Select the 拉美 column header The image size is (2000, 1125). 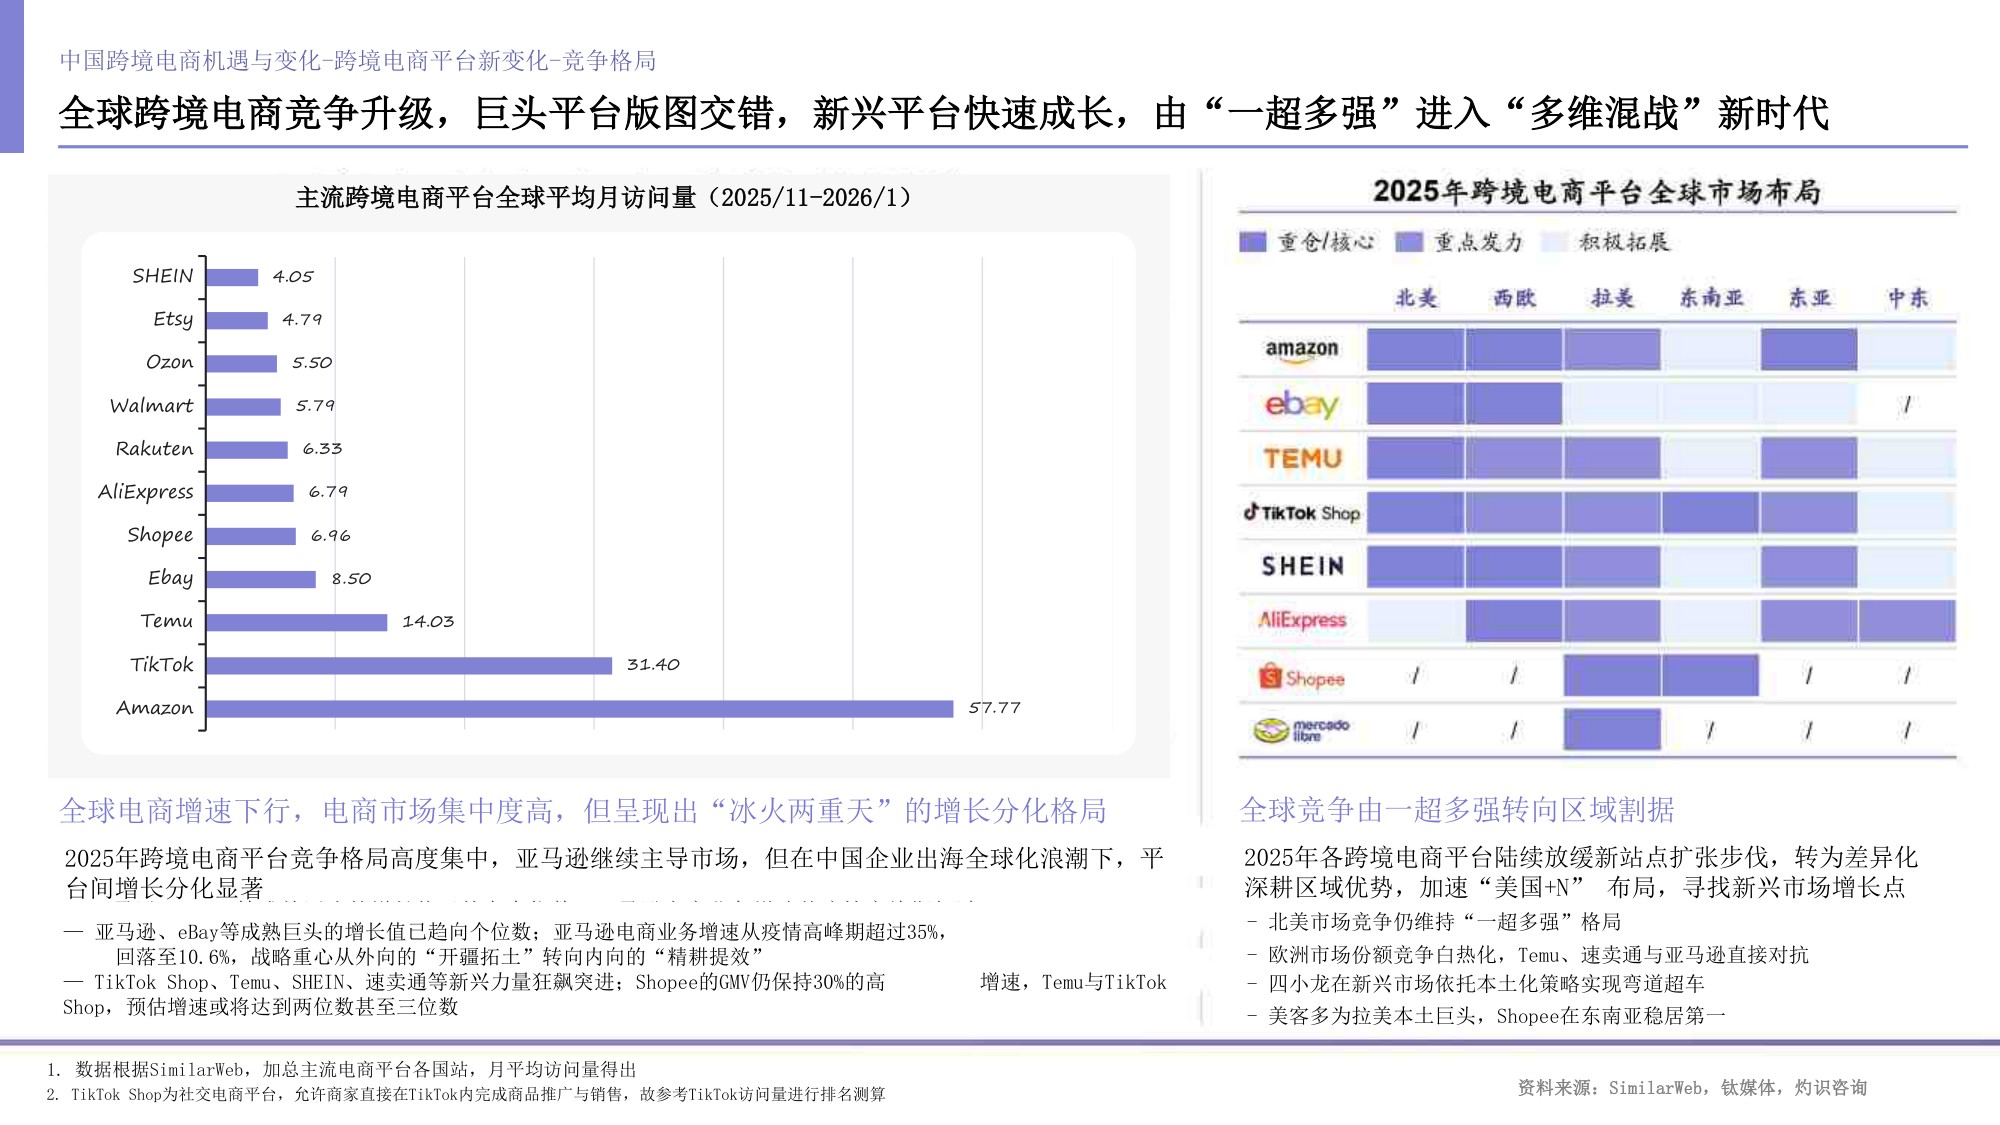1612,298
